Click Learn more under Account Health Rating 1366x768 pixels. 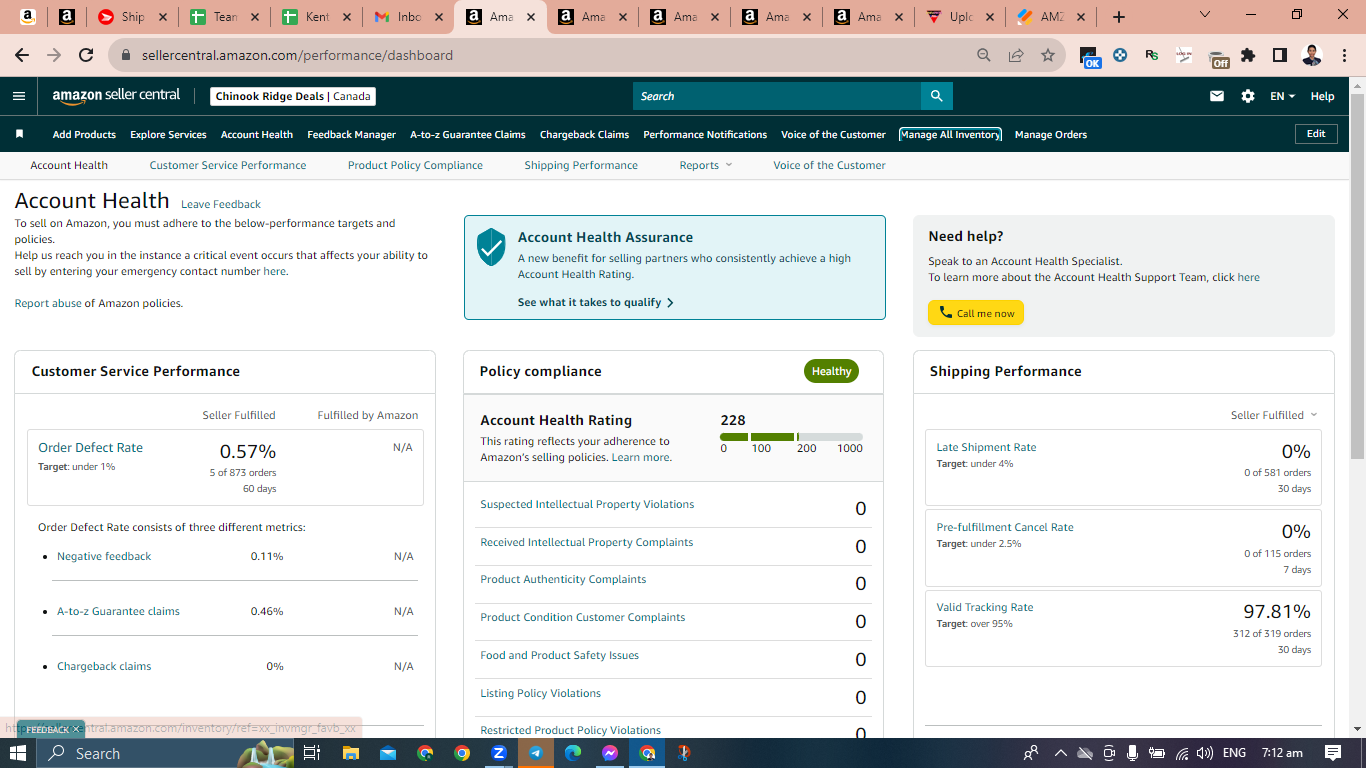coord(641,457)
